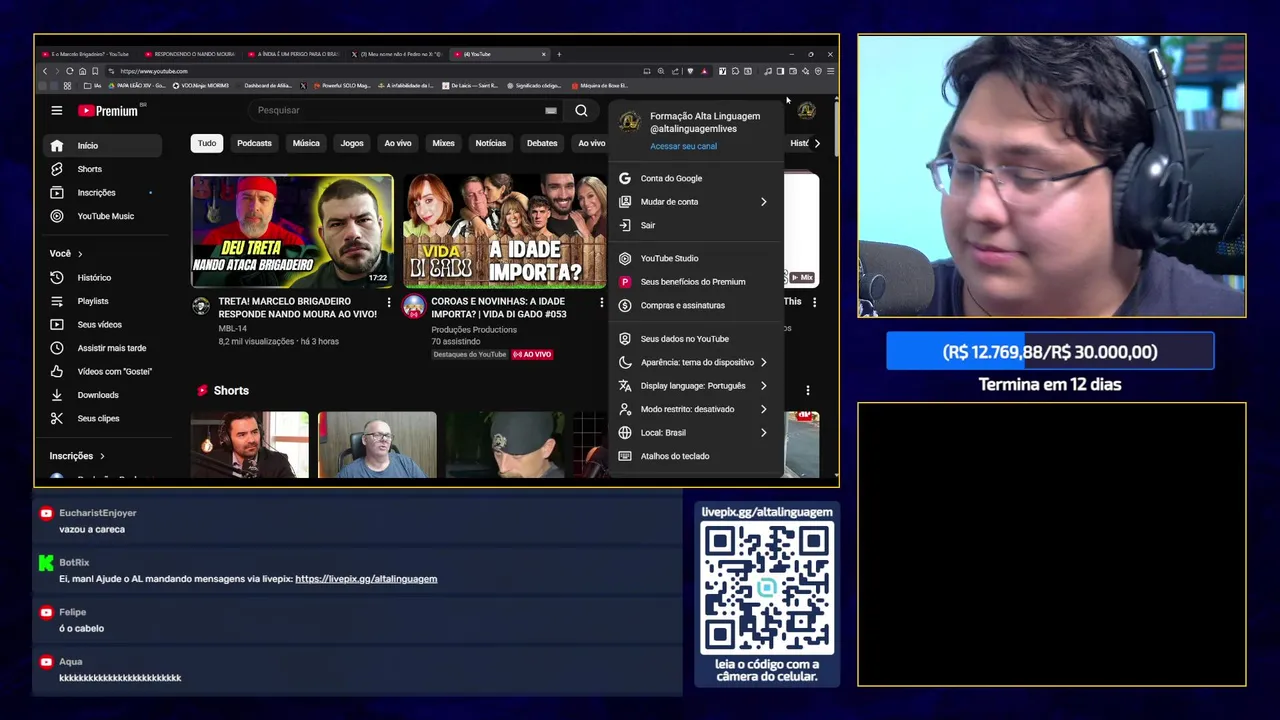The width and height of the screenshot is (1280, 720).
Task: Select Sair to sign out
Action: point(695,226)
